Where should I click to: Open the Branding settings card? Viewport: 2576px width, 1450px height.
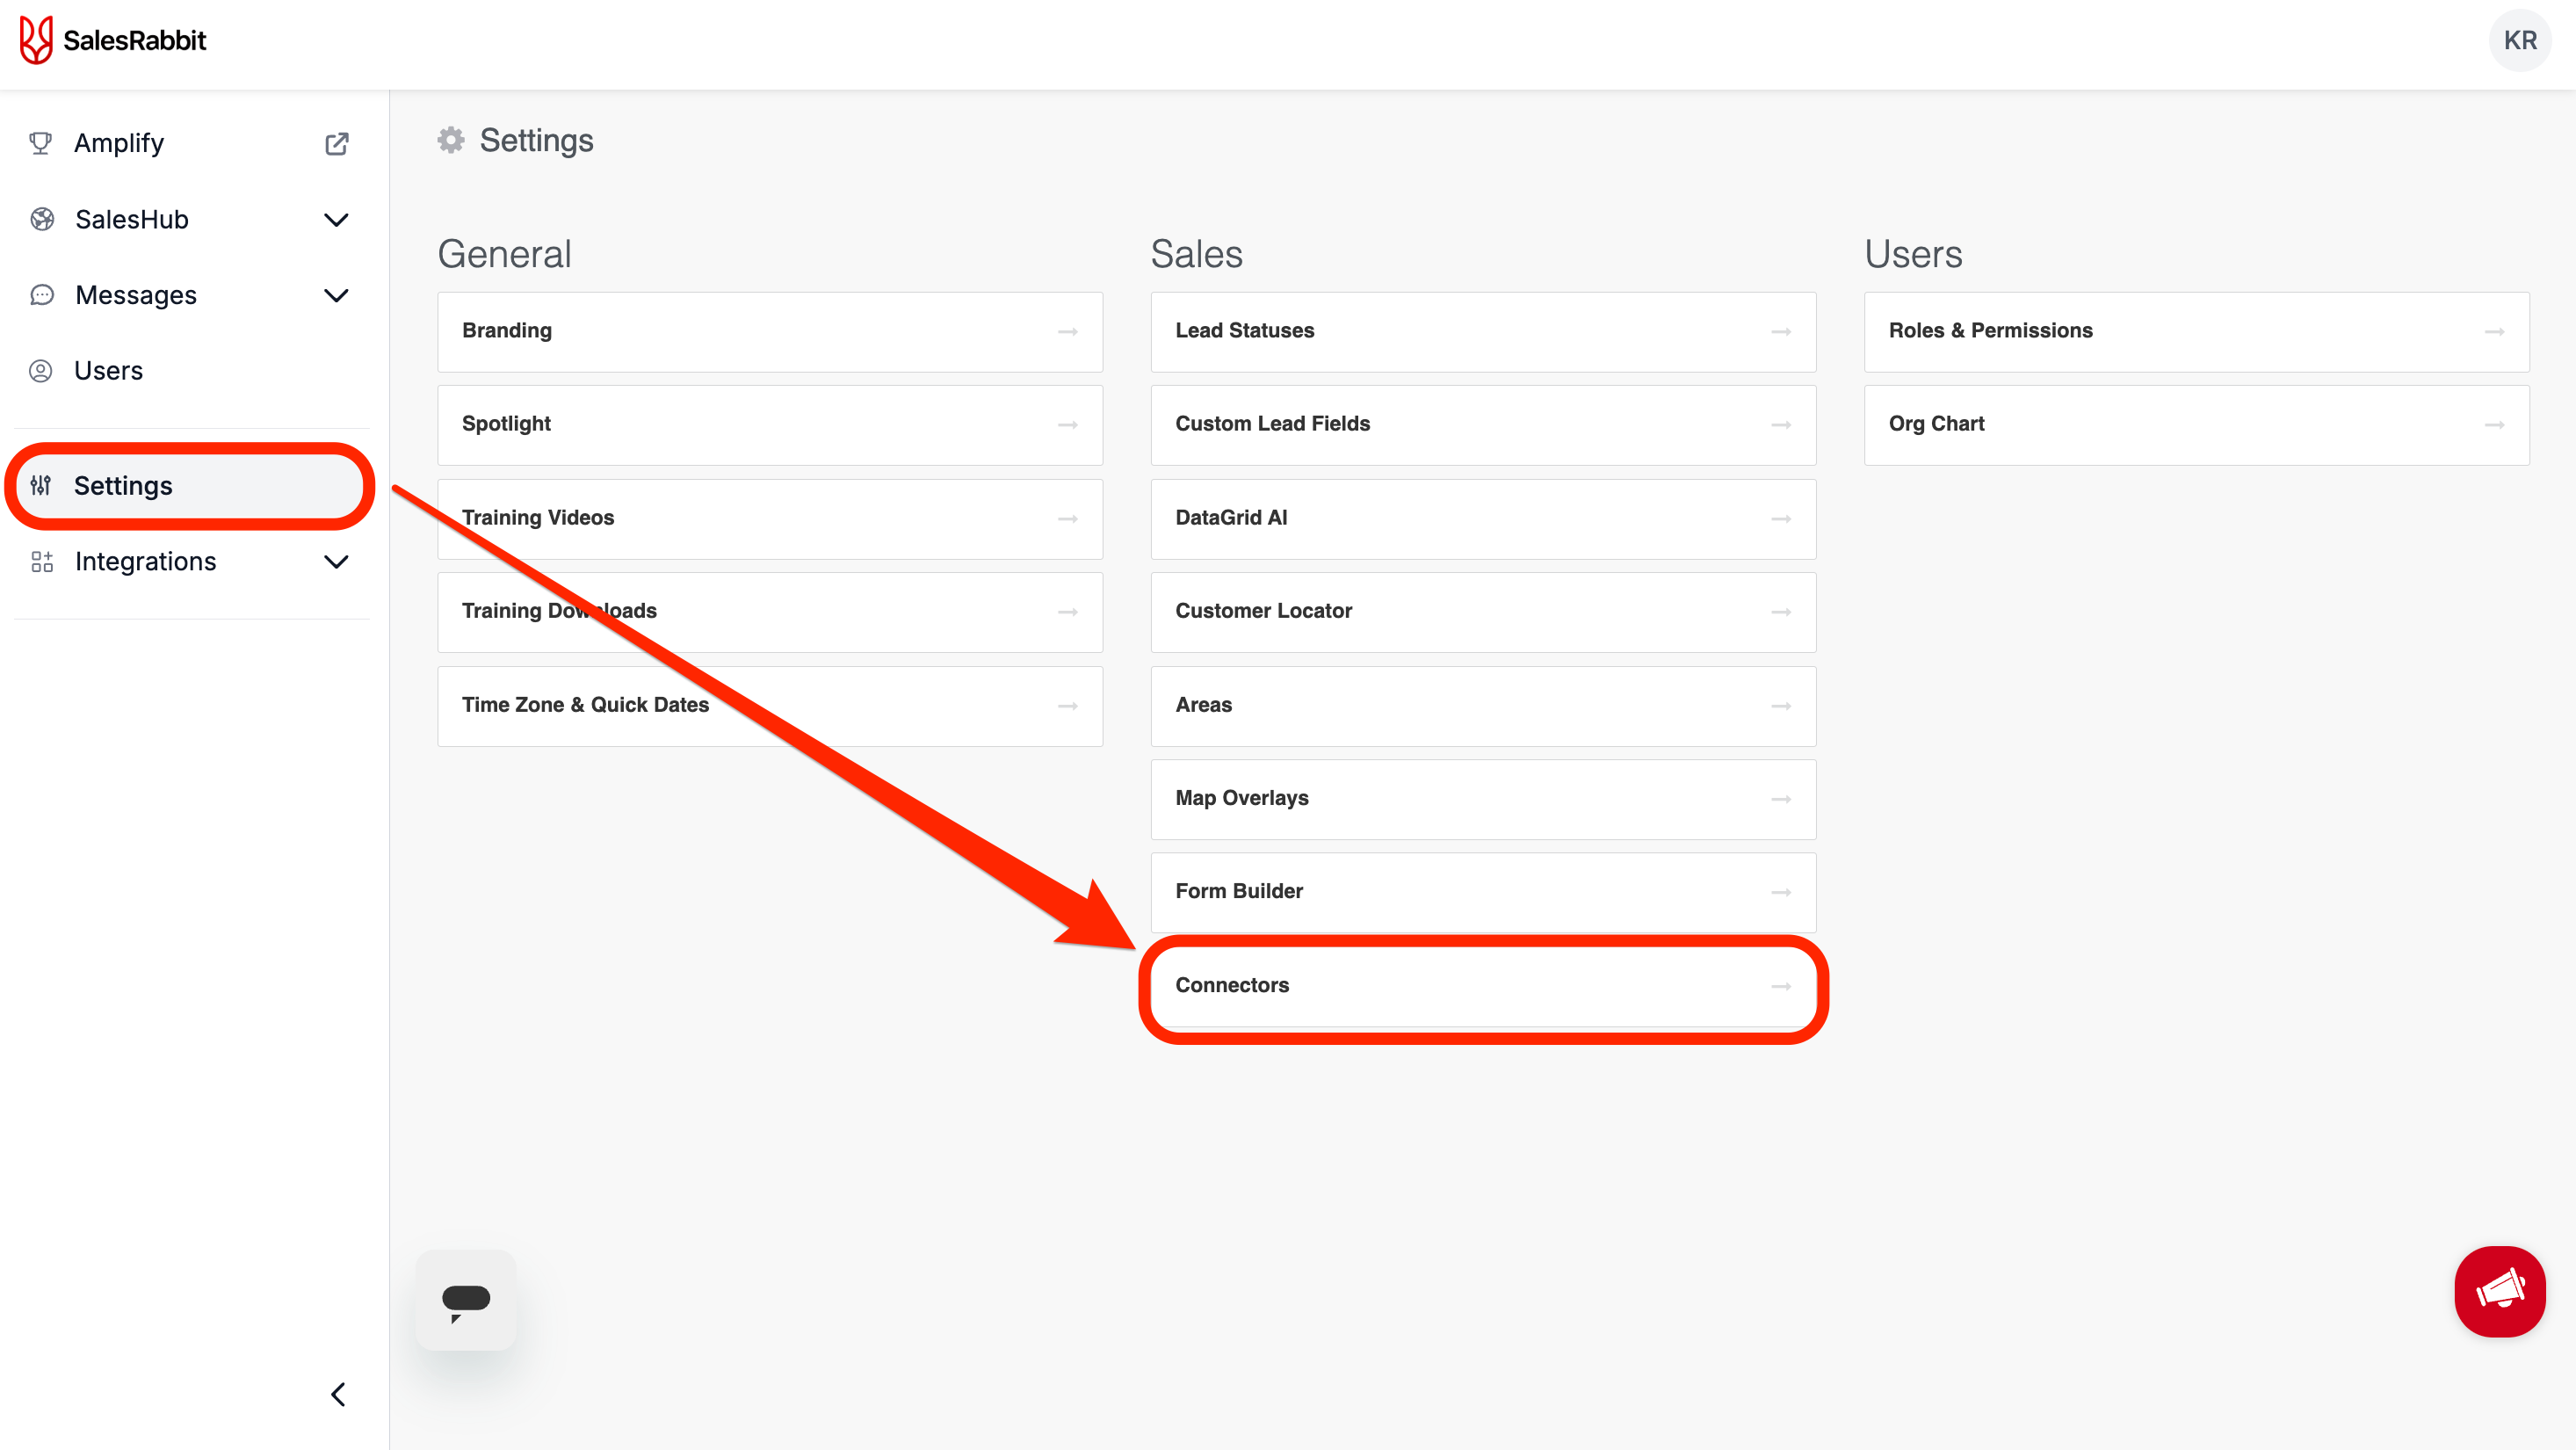pyautogui.click(x=769, y=331)
